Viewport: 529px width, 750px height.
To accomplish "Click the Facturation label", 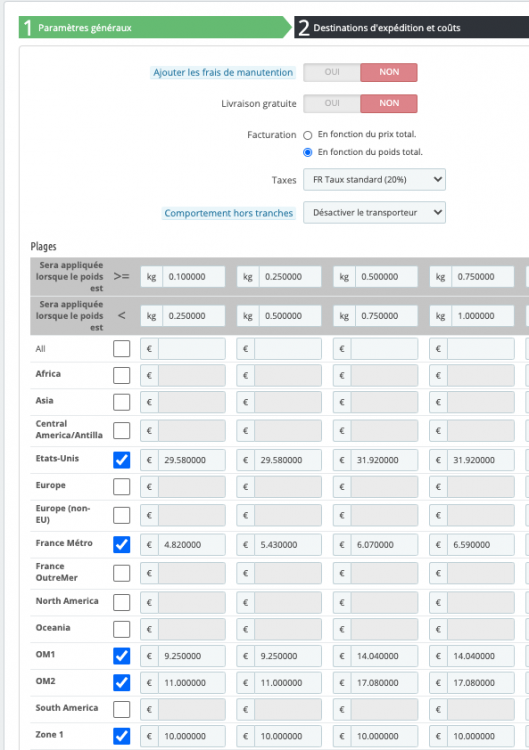I will [272, 135].
